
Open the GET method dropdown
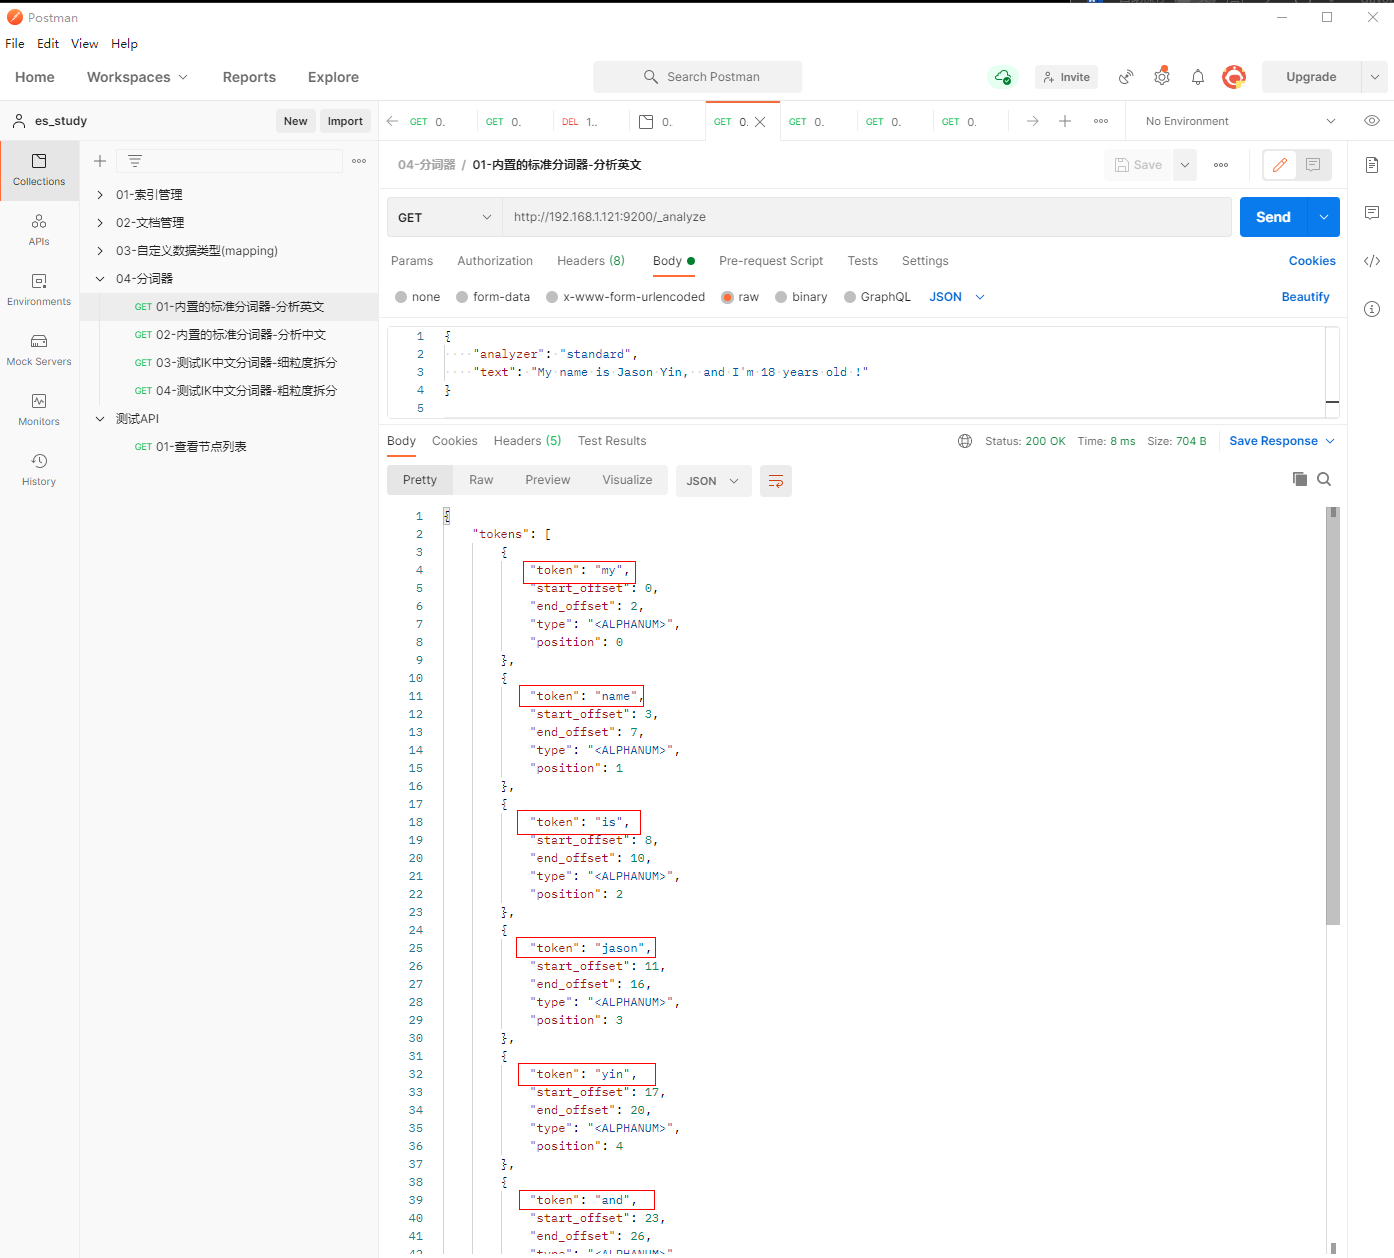coord(444,217)
